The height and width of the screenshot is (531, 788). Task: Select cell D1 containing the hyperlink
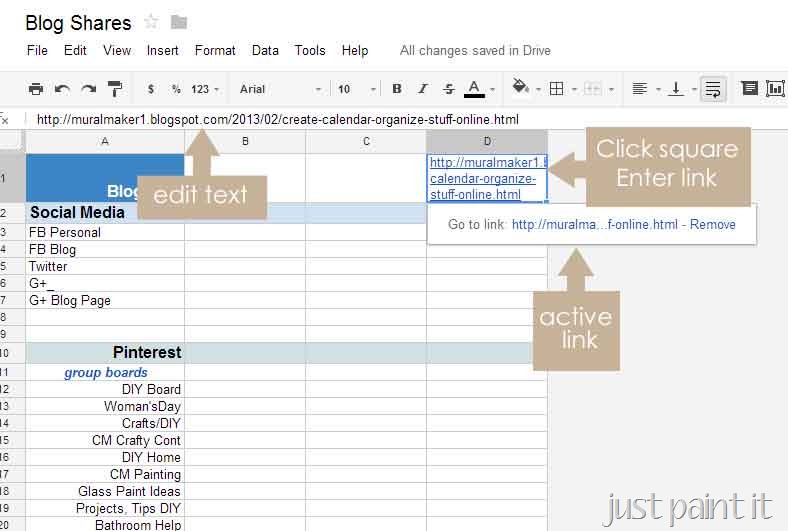tap(487, 178)
